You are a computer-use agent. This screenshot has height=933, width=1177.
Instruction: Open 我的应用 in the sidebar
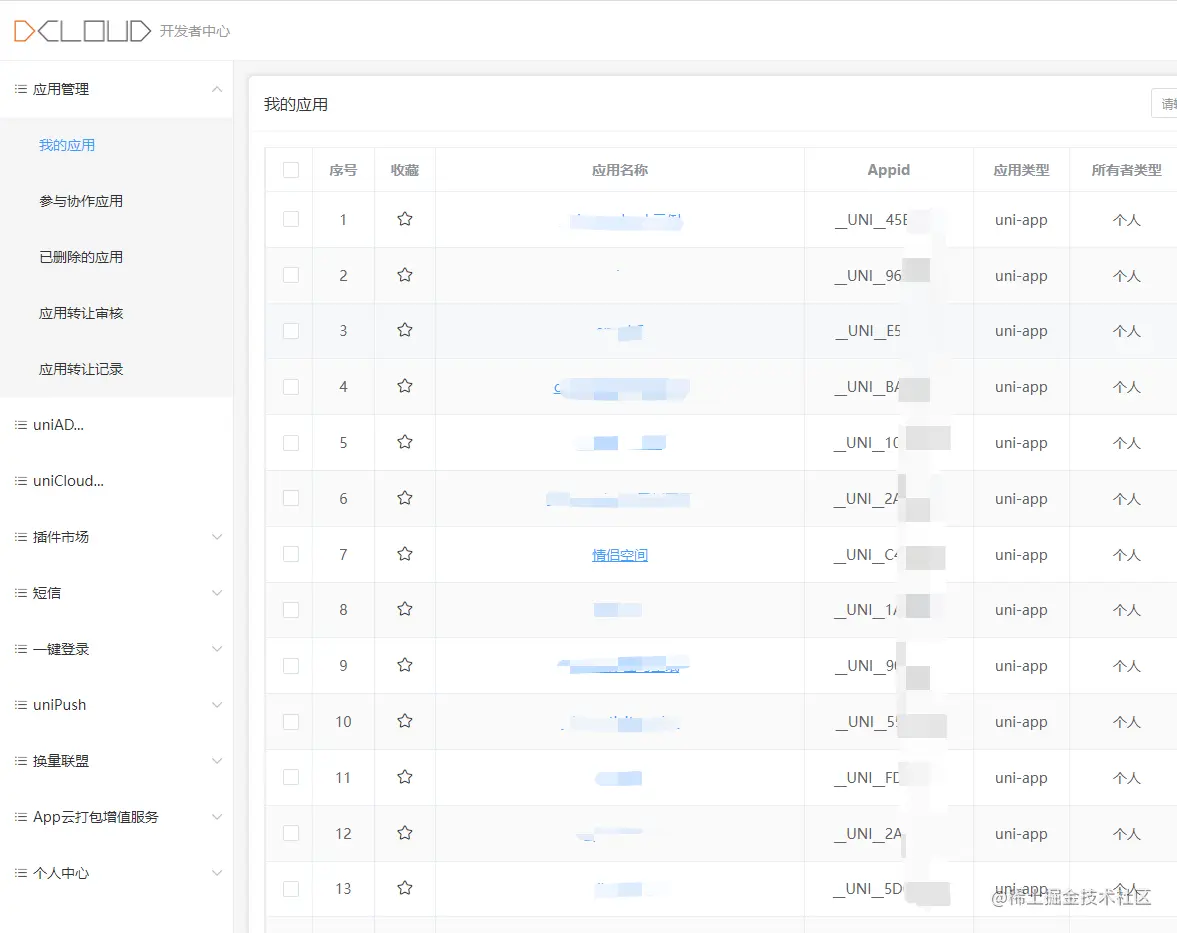pos(67,145)
